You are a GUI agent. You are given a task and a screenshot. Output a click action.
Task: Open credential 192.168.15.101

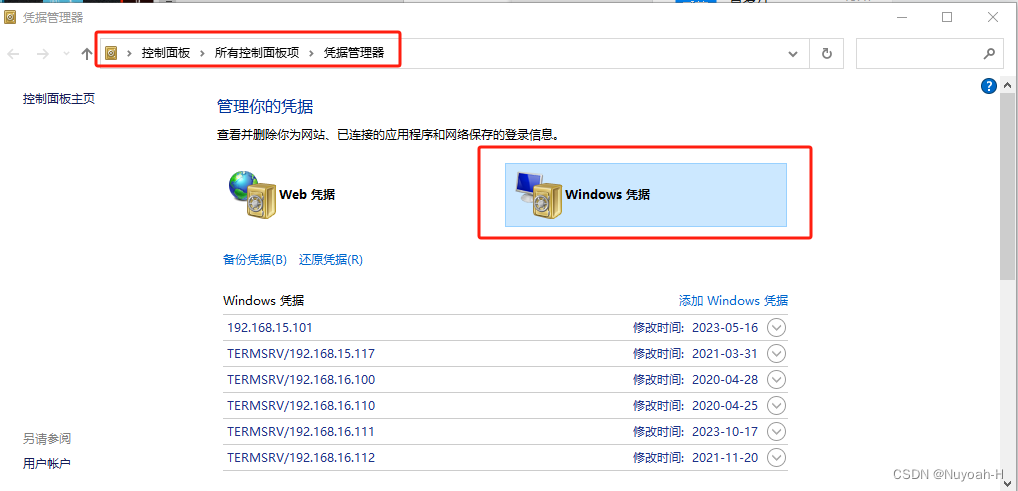point(270,328)
